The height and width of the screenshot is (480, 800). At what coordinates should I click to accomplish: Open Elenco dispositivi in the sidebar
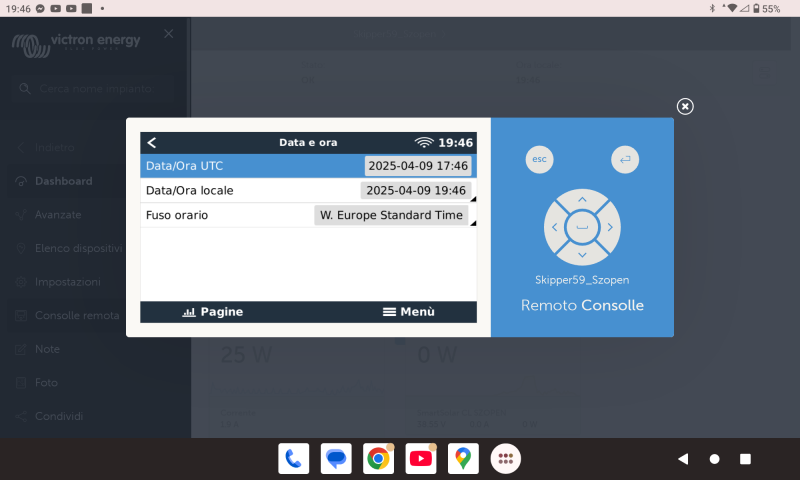point(79,248)
